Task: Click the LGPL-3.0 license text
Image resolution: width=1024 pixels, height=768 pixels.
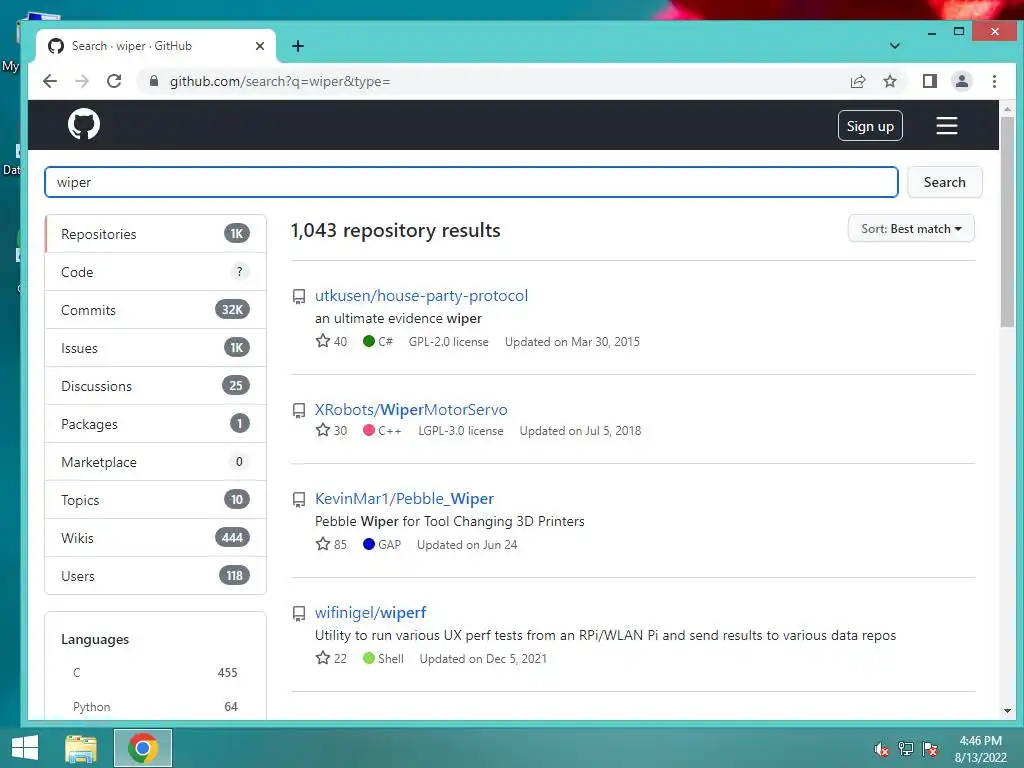Action: tap(460, 430)
